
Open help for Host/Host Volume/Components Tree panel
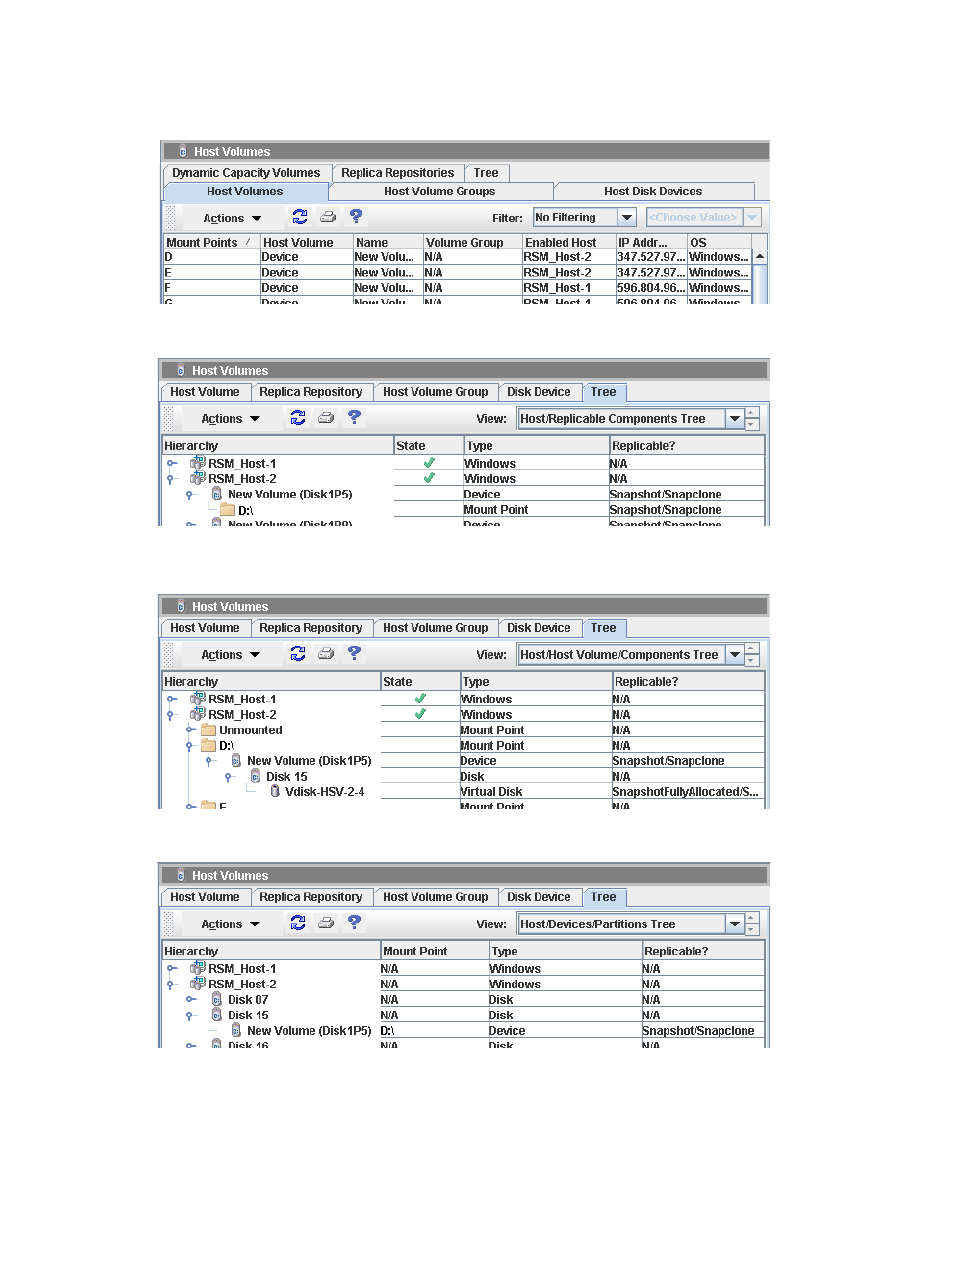354,653
